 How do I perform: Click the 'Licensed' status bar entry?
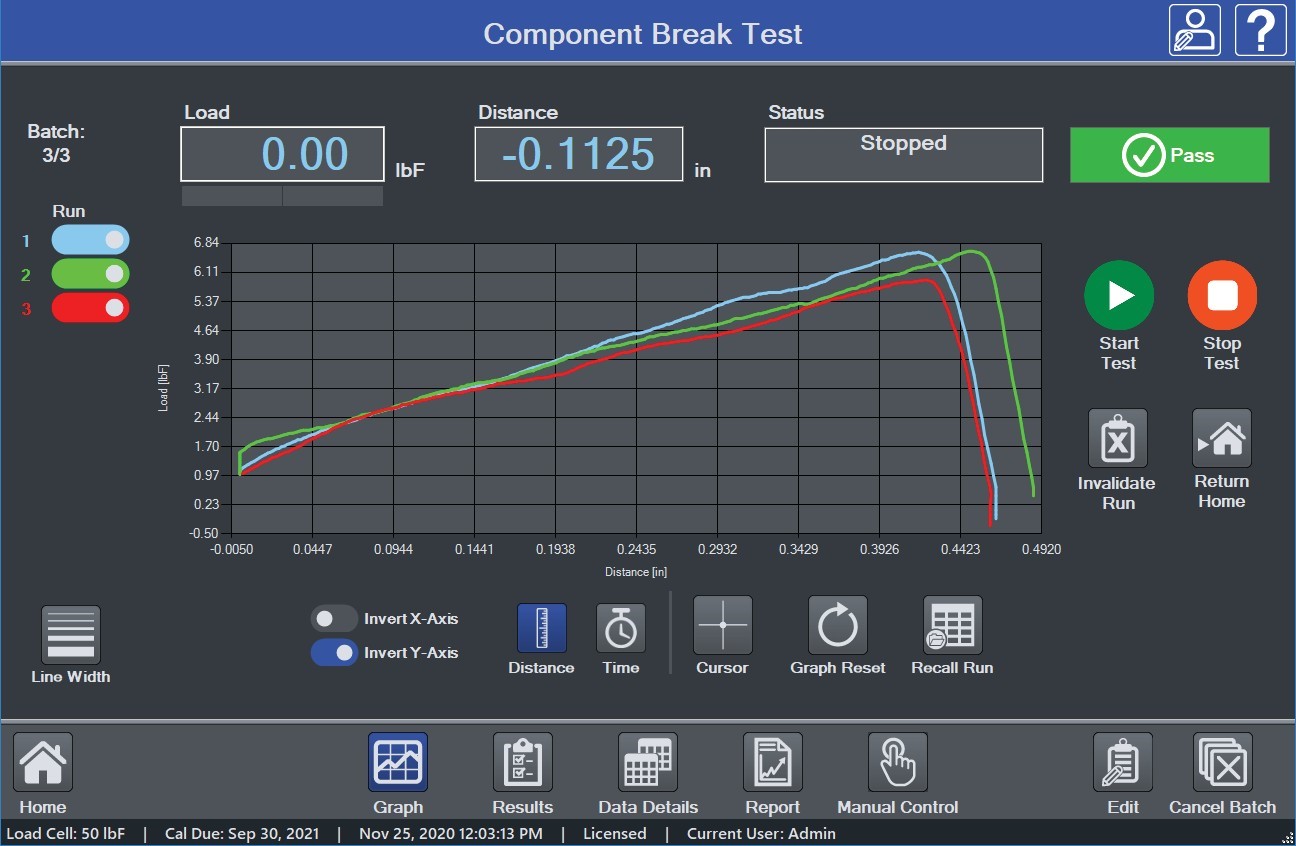pyautogui.click(x=614, y=833)
